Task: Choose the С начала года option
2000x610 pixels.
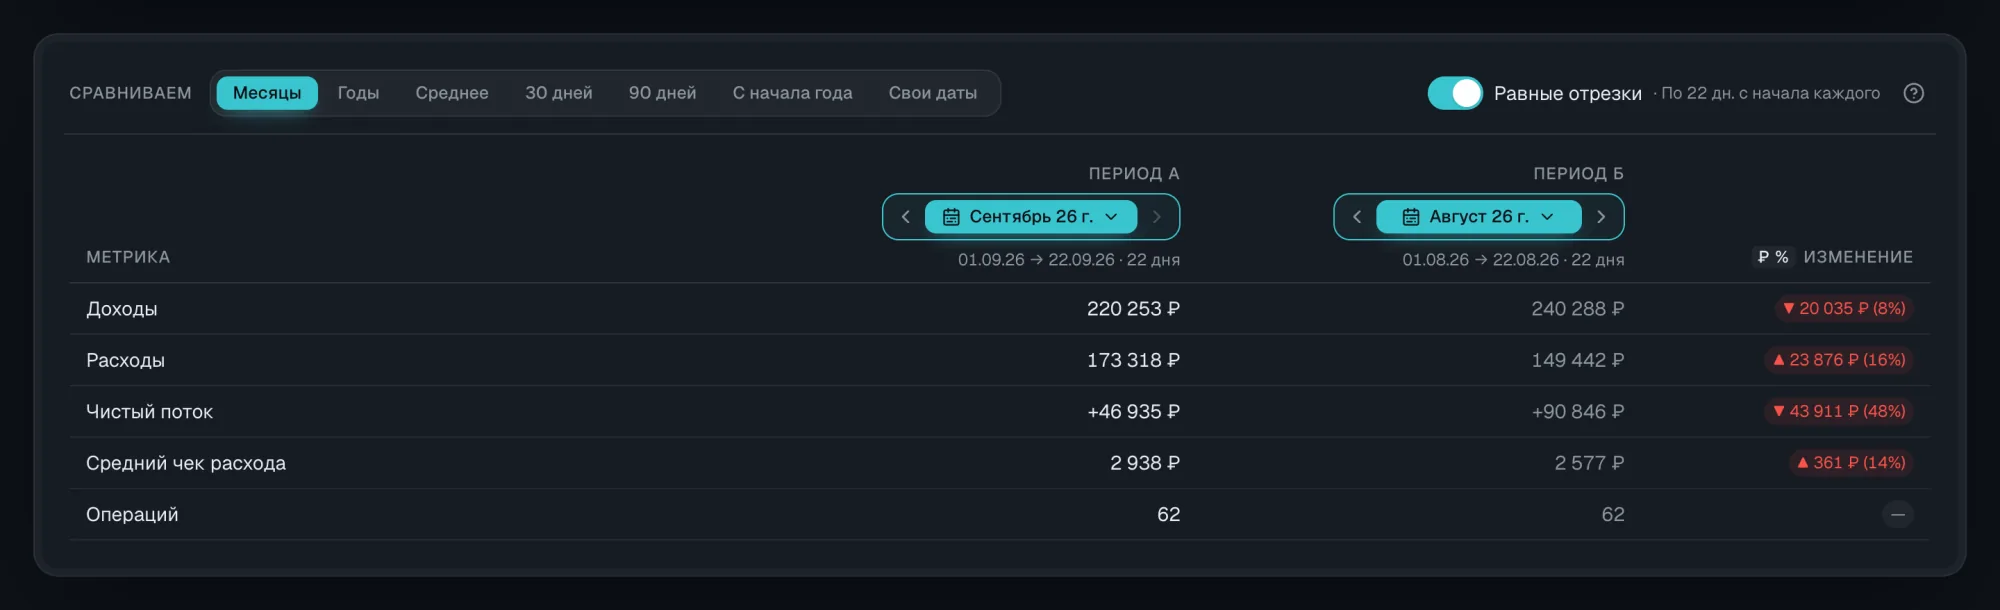Action: pyautogui.click(x=793, y=93)
